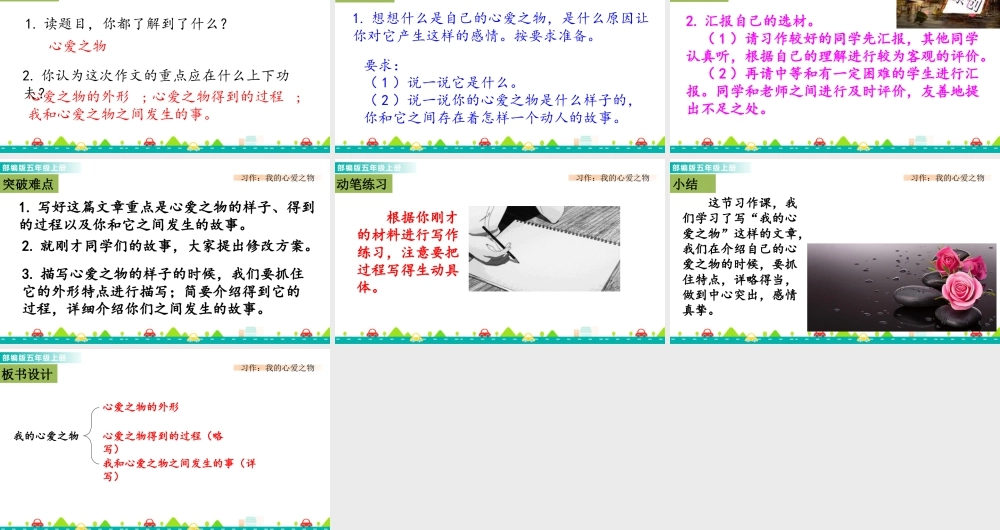The width and height of the screenshot is (1000, 530).
Task: Click 习作：我的心爱之物 label on 小结 slide
Action: click(x=947, y=178)
